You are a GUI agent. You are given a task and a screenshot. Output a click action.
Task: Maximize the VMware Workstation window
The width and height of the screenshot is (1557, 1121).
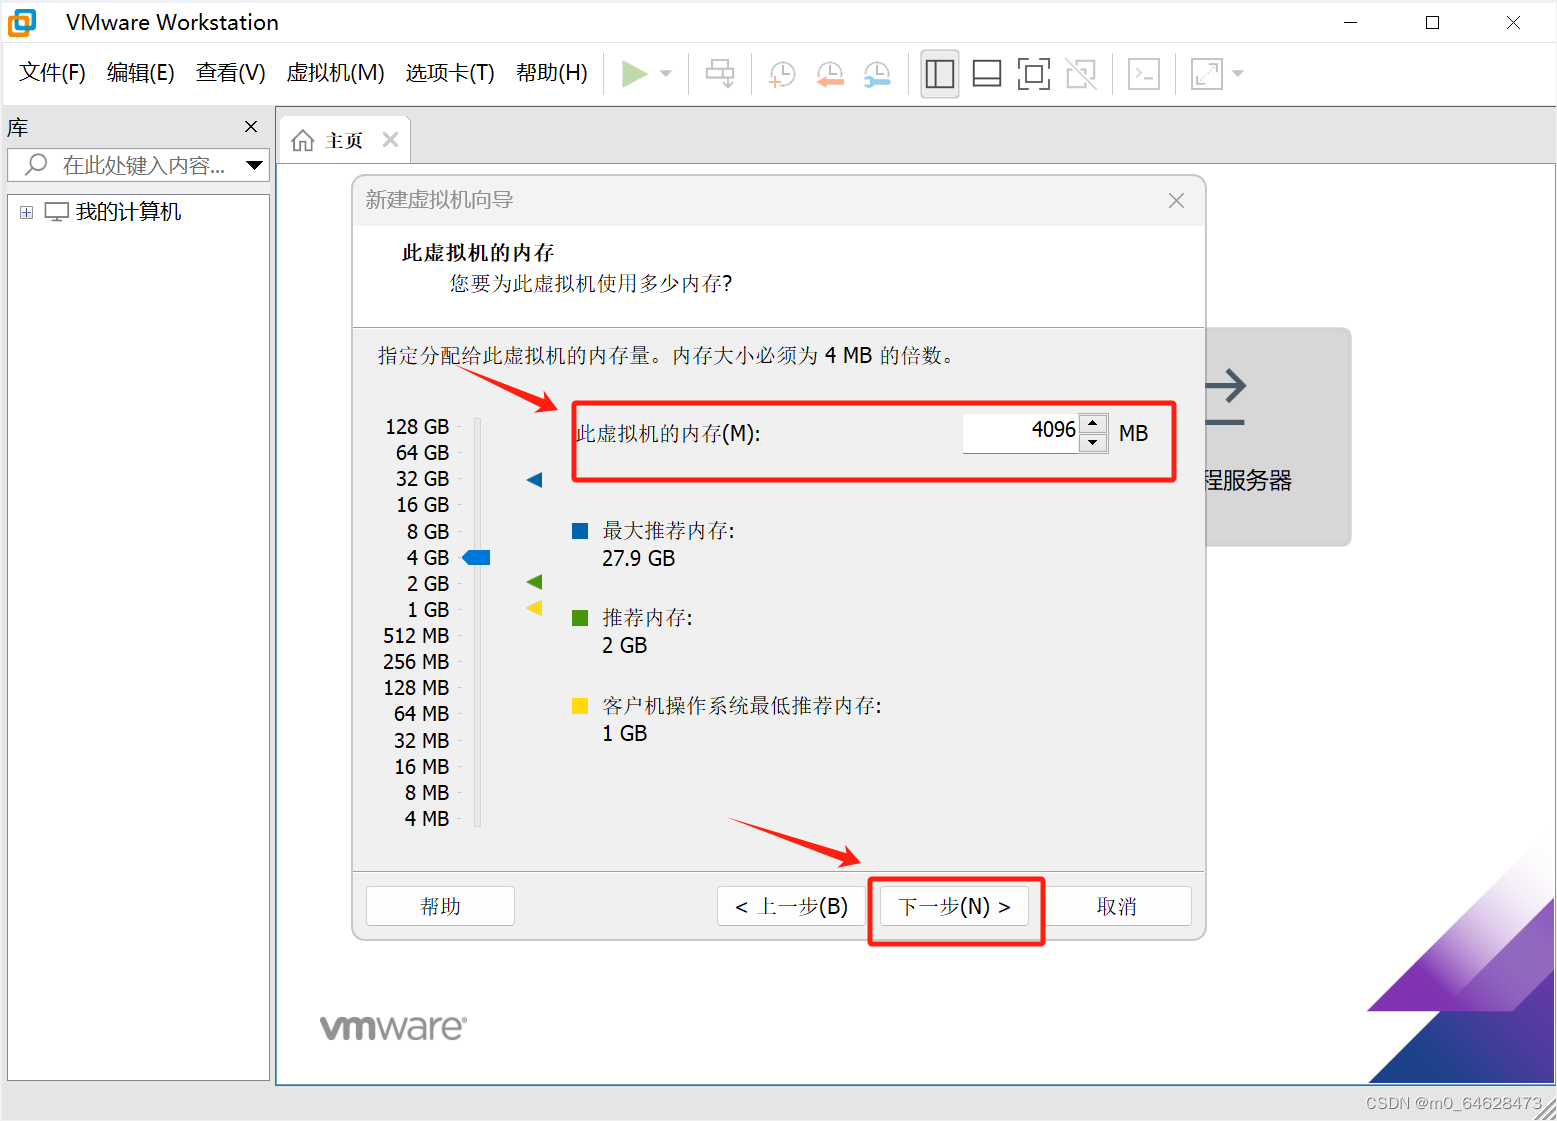tap(1432, 22)
